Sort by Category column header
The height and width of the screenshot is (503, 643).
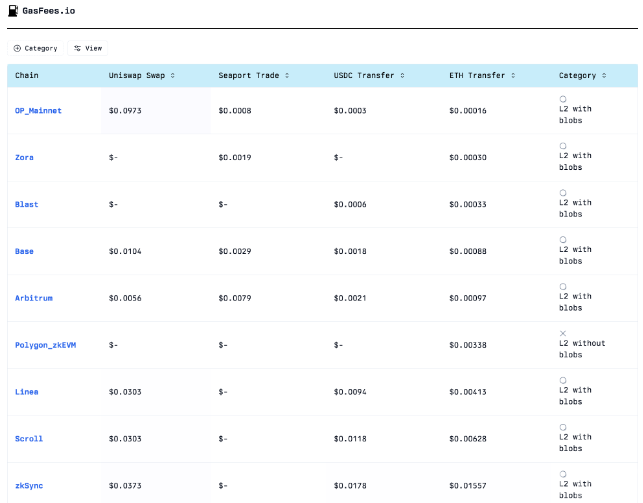tap(581, 75)
